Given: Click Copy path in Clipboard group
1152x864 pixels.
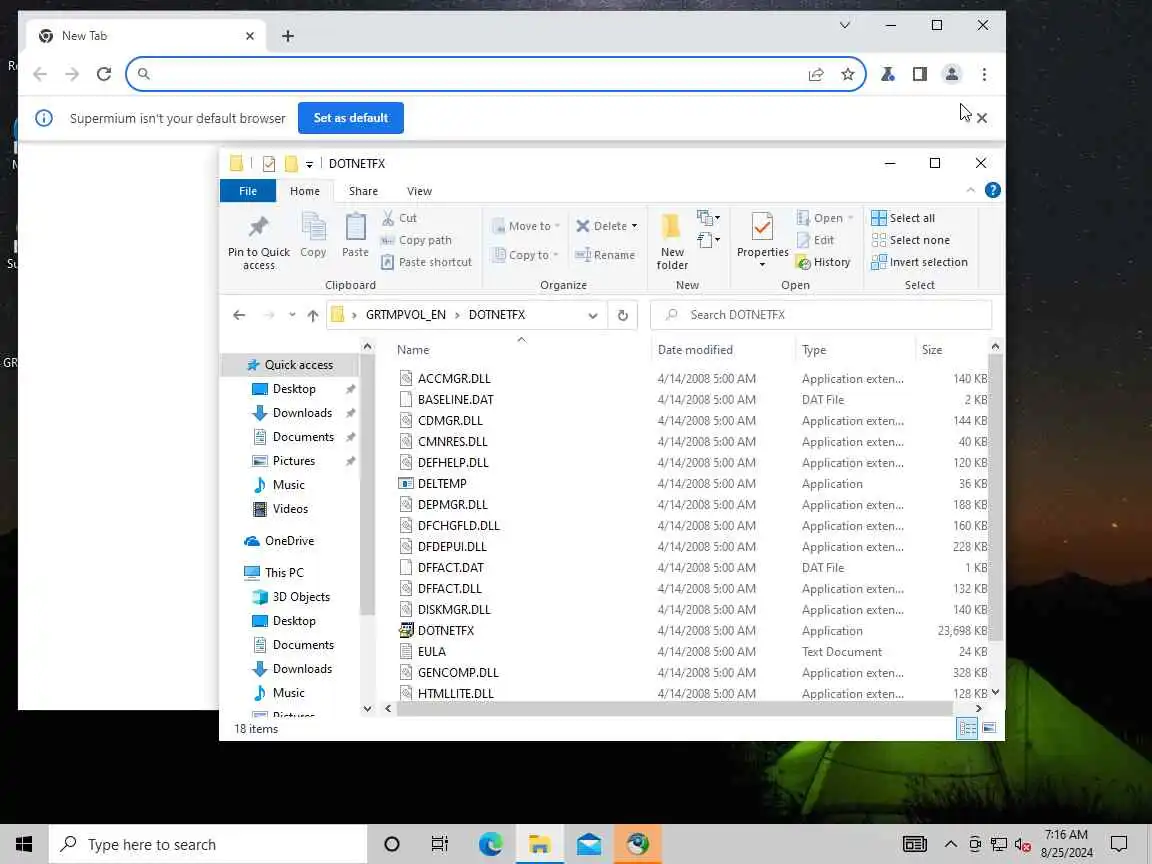Looking at the screenshot, I should click(x=416, y=240).
